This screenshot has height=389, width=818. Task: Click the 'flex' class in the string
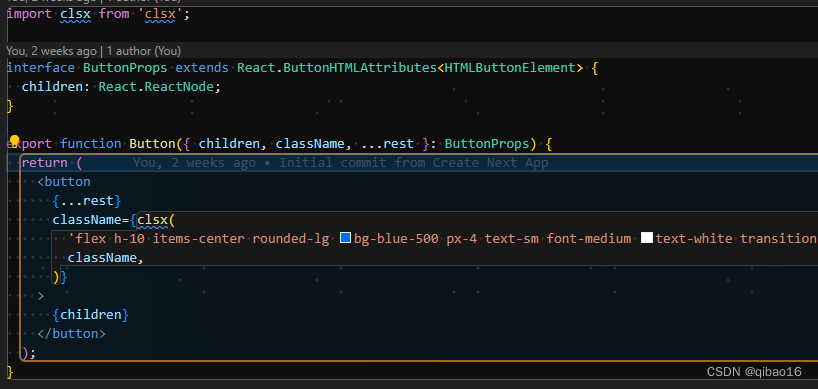click(91, 239)
